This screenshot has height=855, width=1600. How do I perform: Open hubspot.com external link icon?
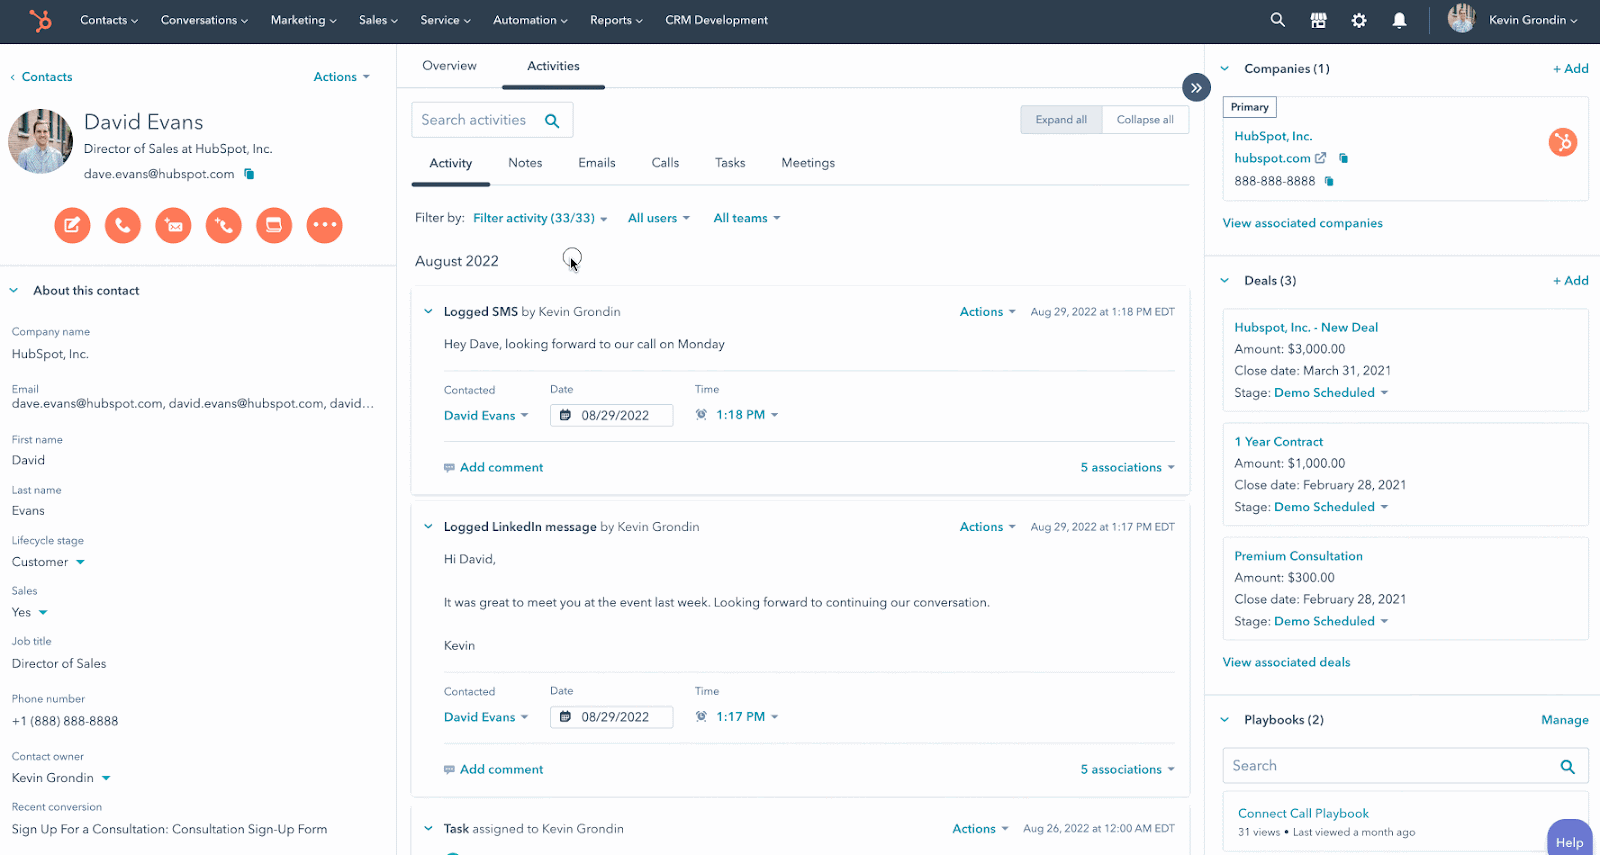tap(1320, 158)
